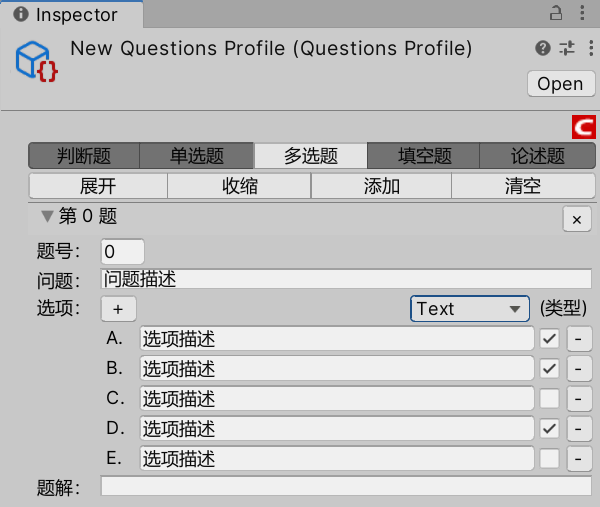Switch to the 单选题 tab

point(197,156)
